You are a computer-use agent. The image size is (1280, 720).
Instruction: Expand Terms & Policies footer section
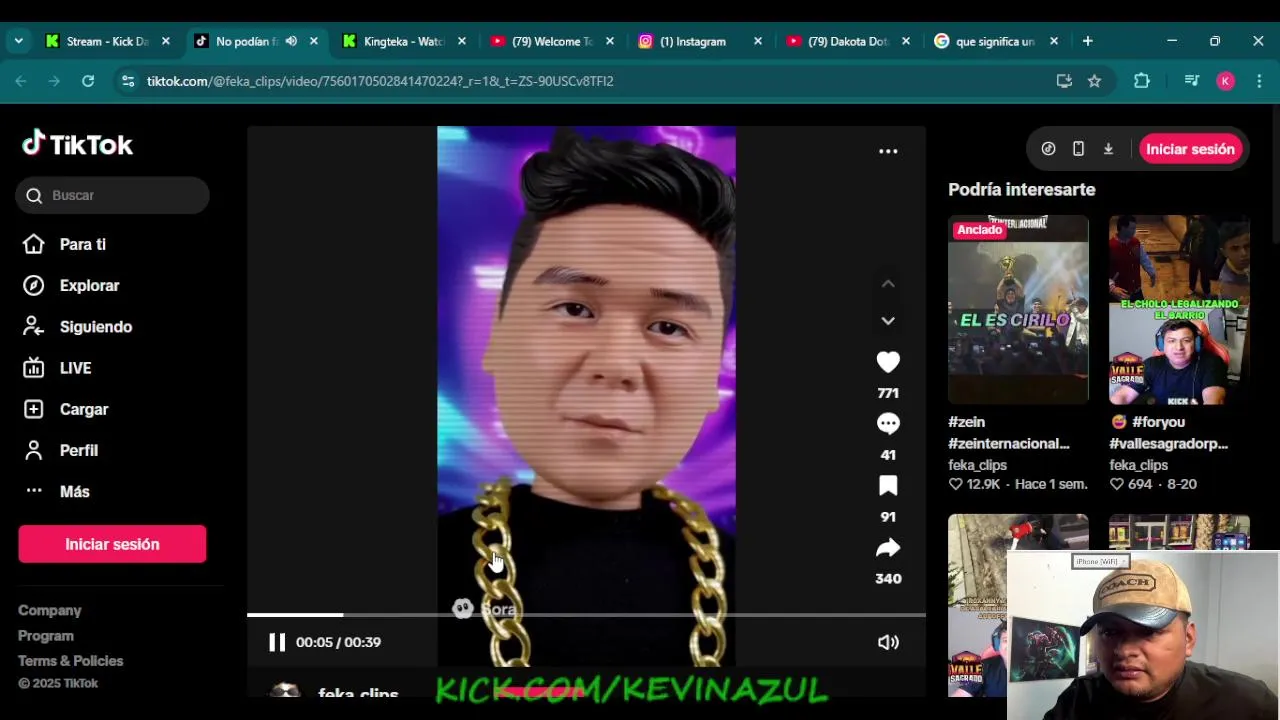click(71, 661)
